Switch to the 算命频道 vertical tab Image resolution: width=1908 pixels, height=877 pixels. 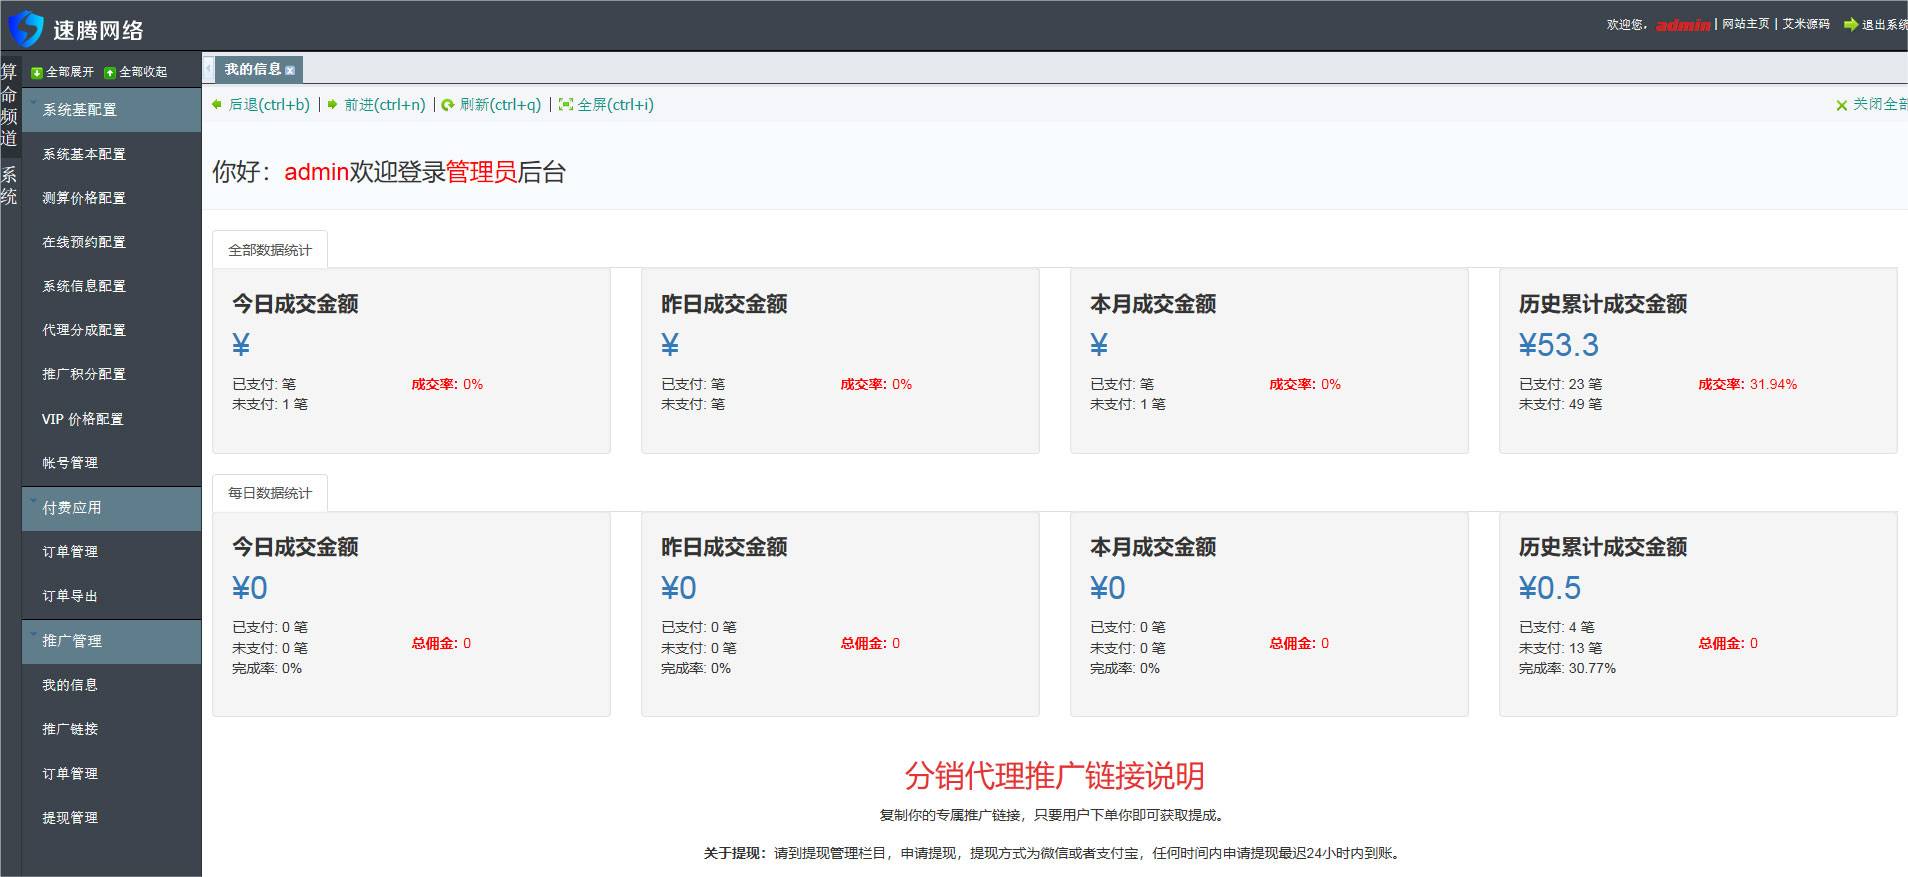coord(9,105)
